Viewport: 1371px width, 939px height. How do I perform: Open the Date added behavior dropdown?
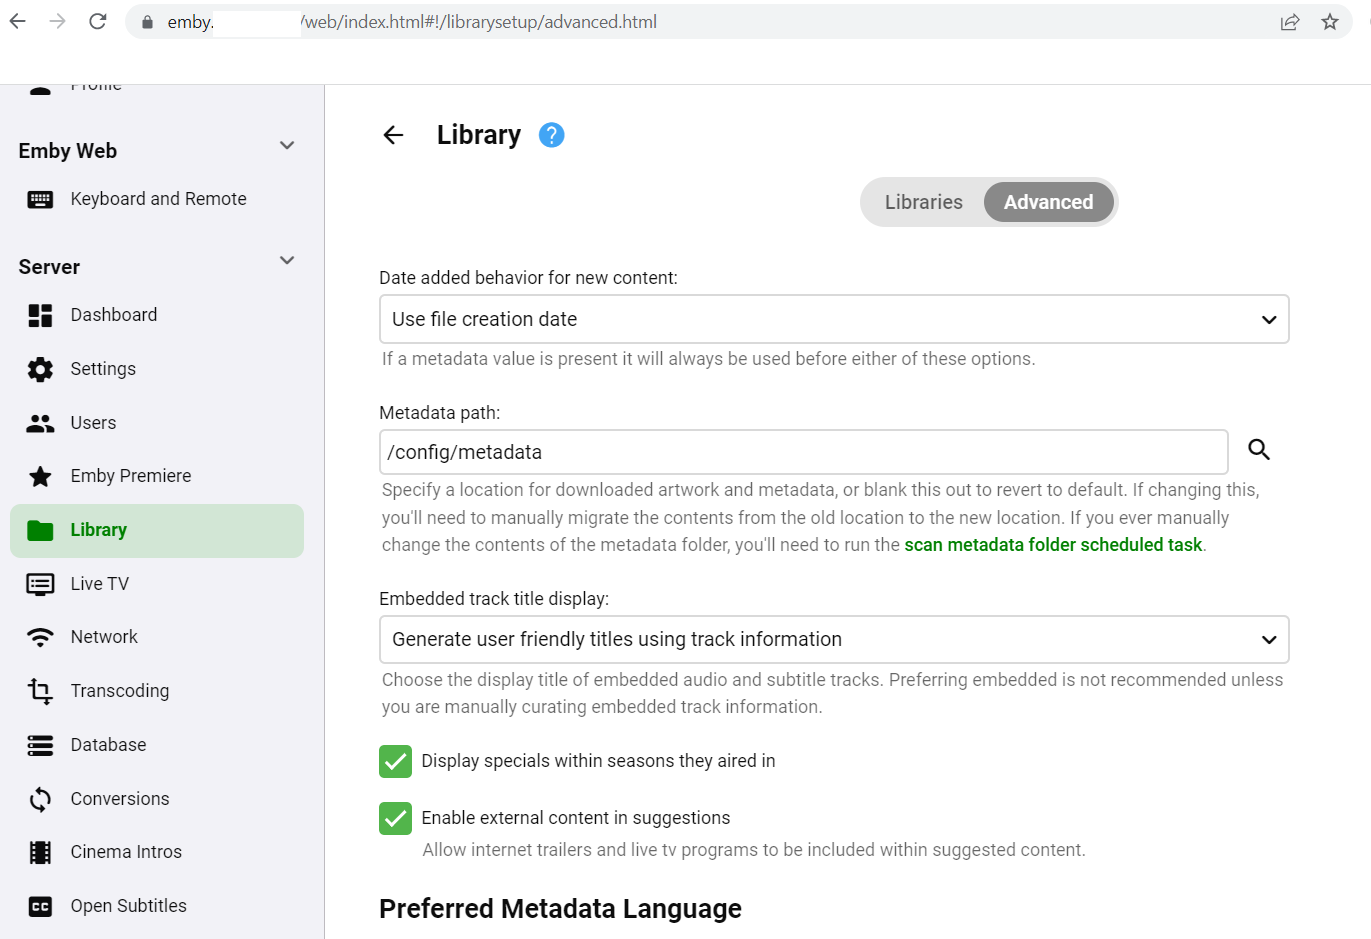[x=834, y=318]
